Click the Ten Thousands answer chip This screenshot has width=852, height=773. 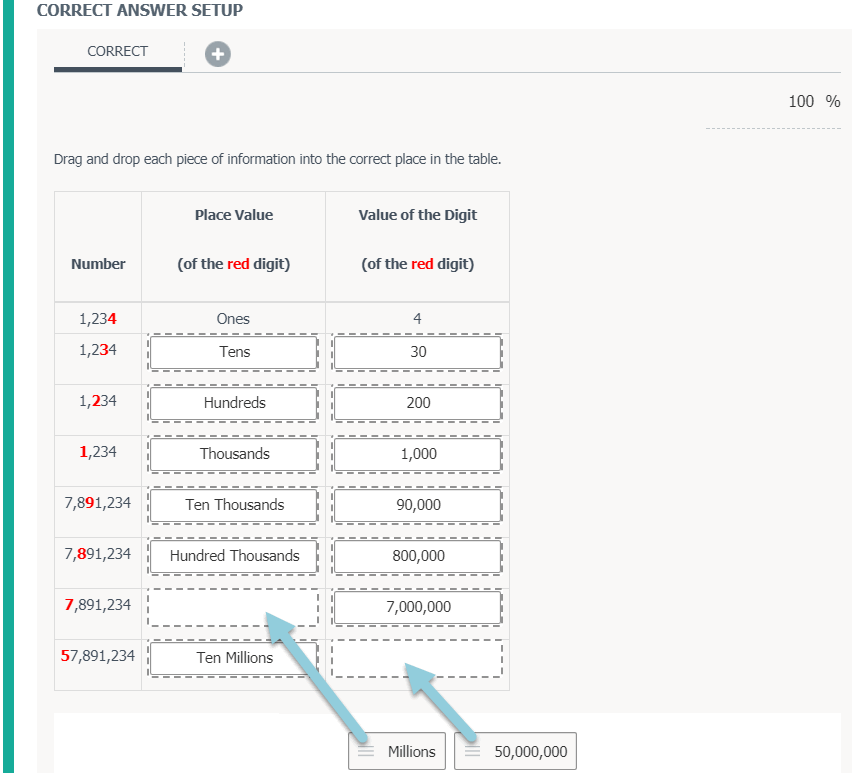pyautogui.click(x=234, y=505)
